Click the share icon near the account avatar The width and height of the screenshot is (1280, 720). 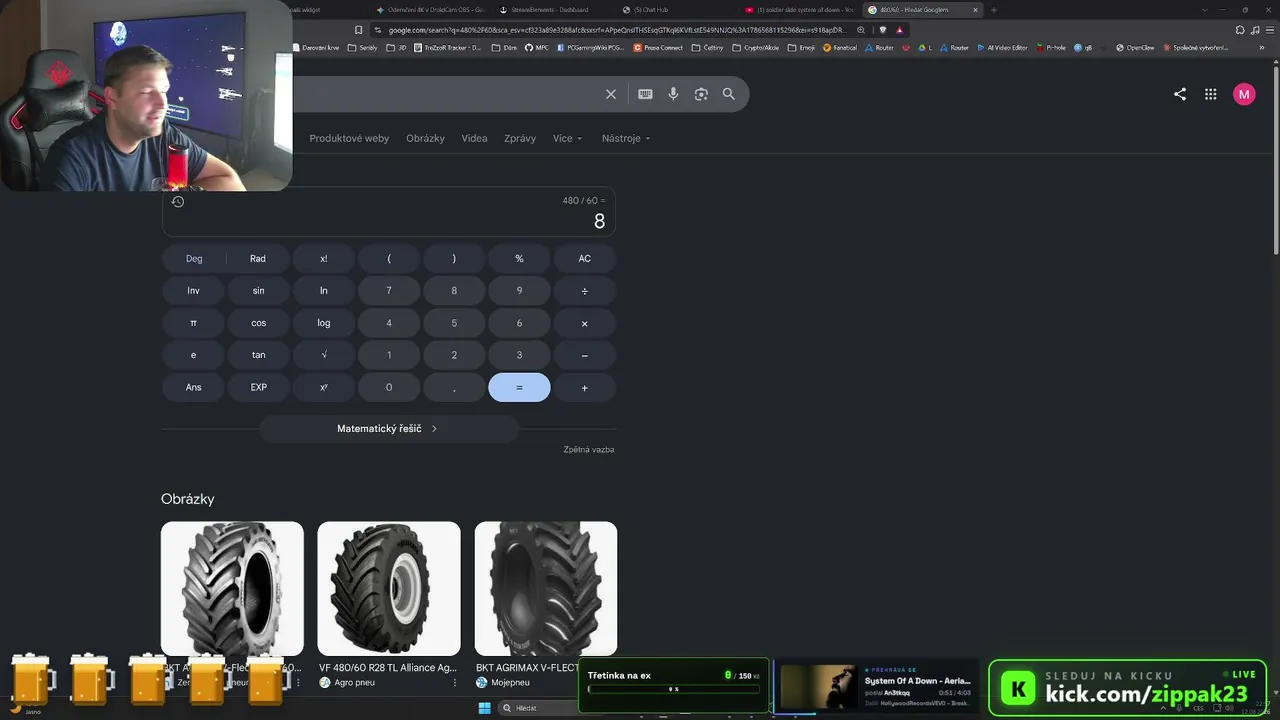pyautogui.click(x=1180, y=94)
